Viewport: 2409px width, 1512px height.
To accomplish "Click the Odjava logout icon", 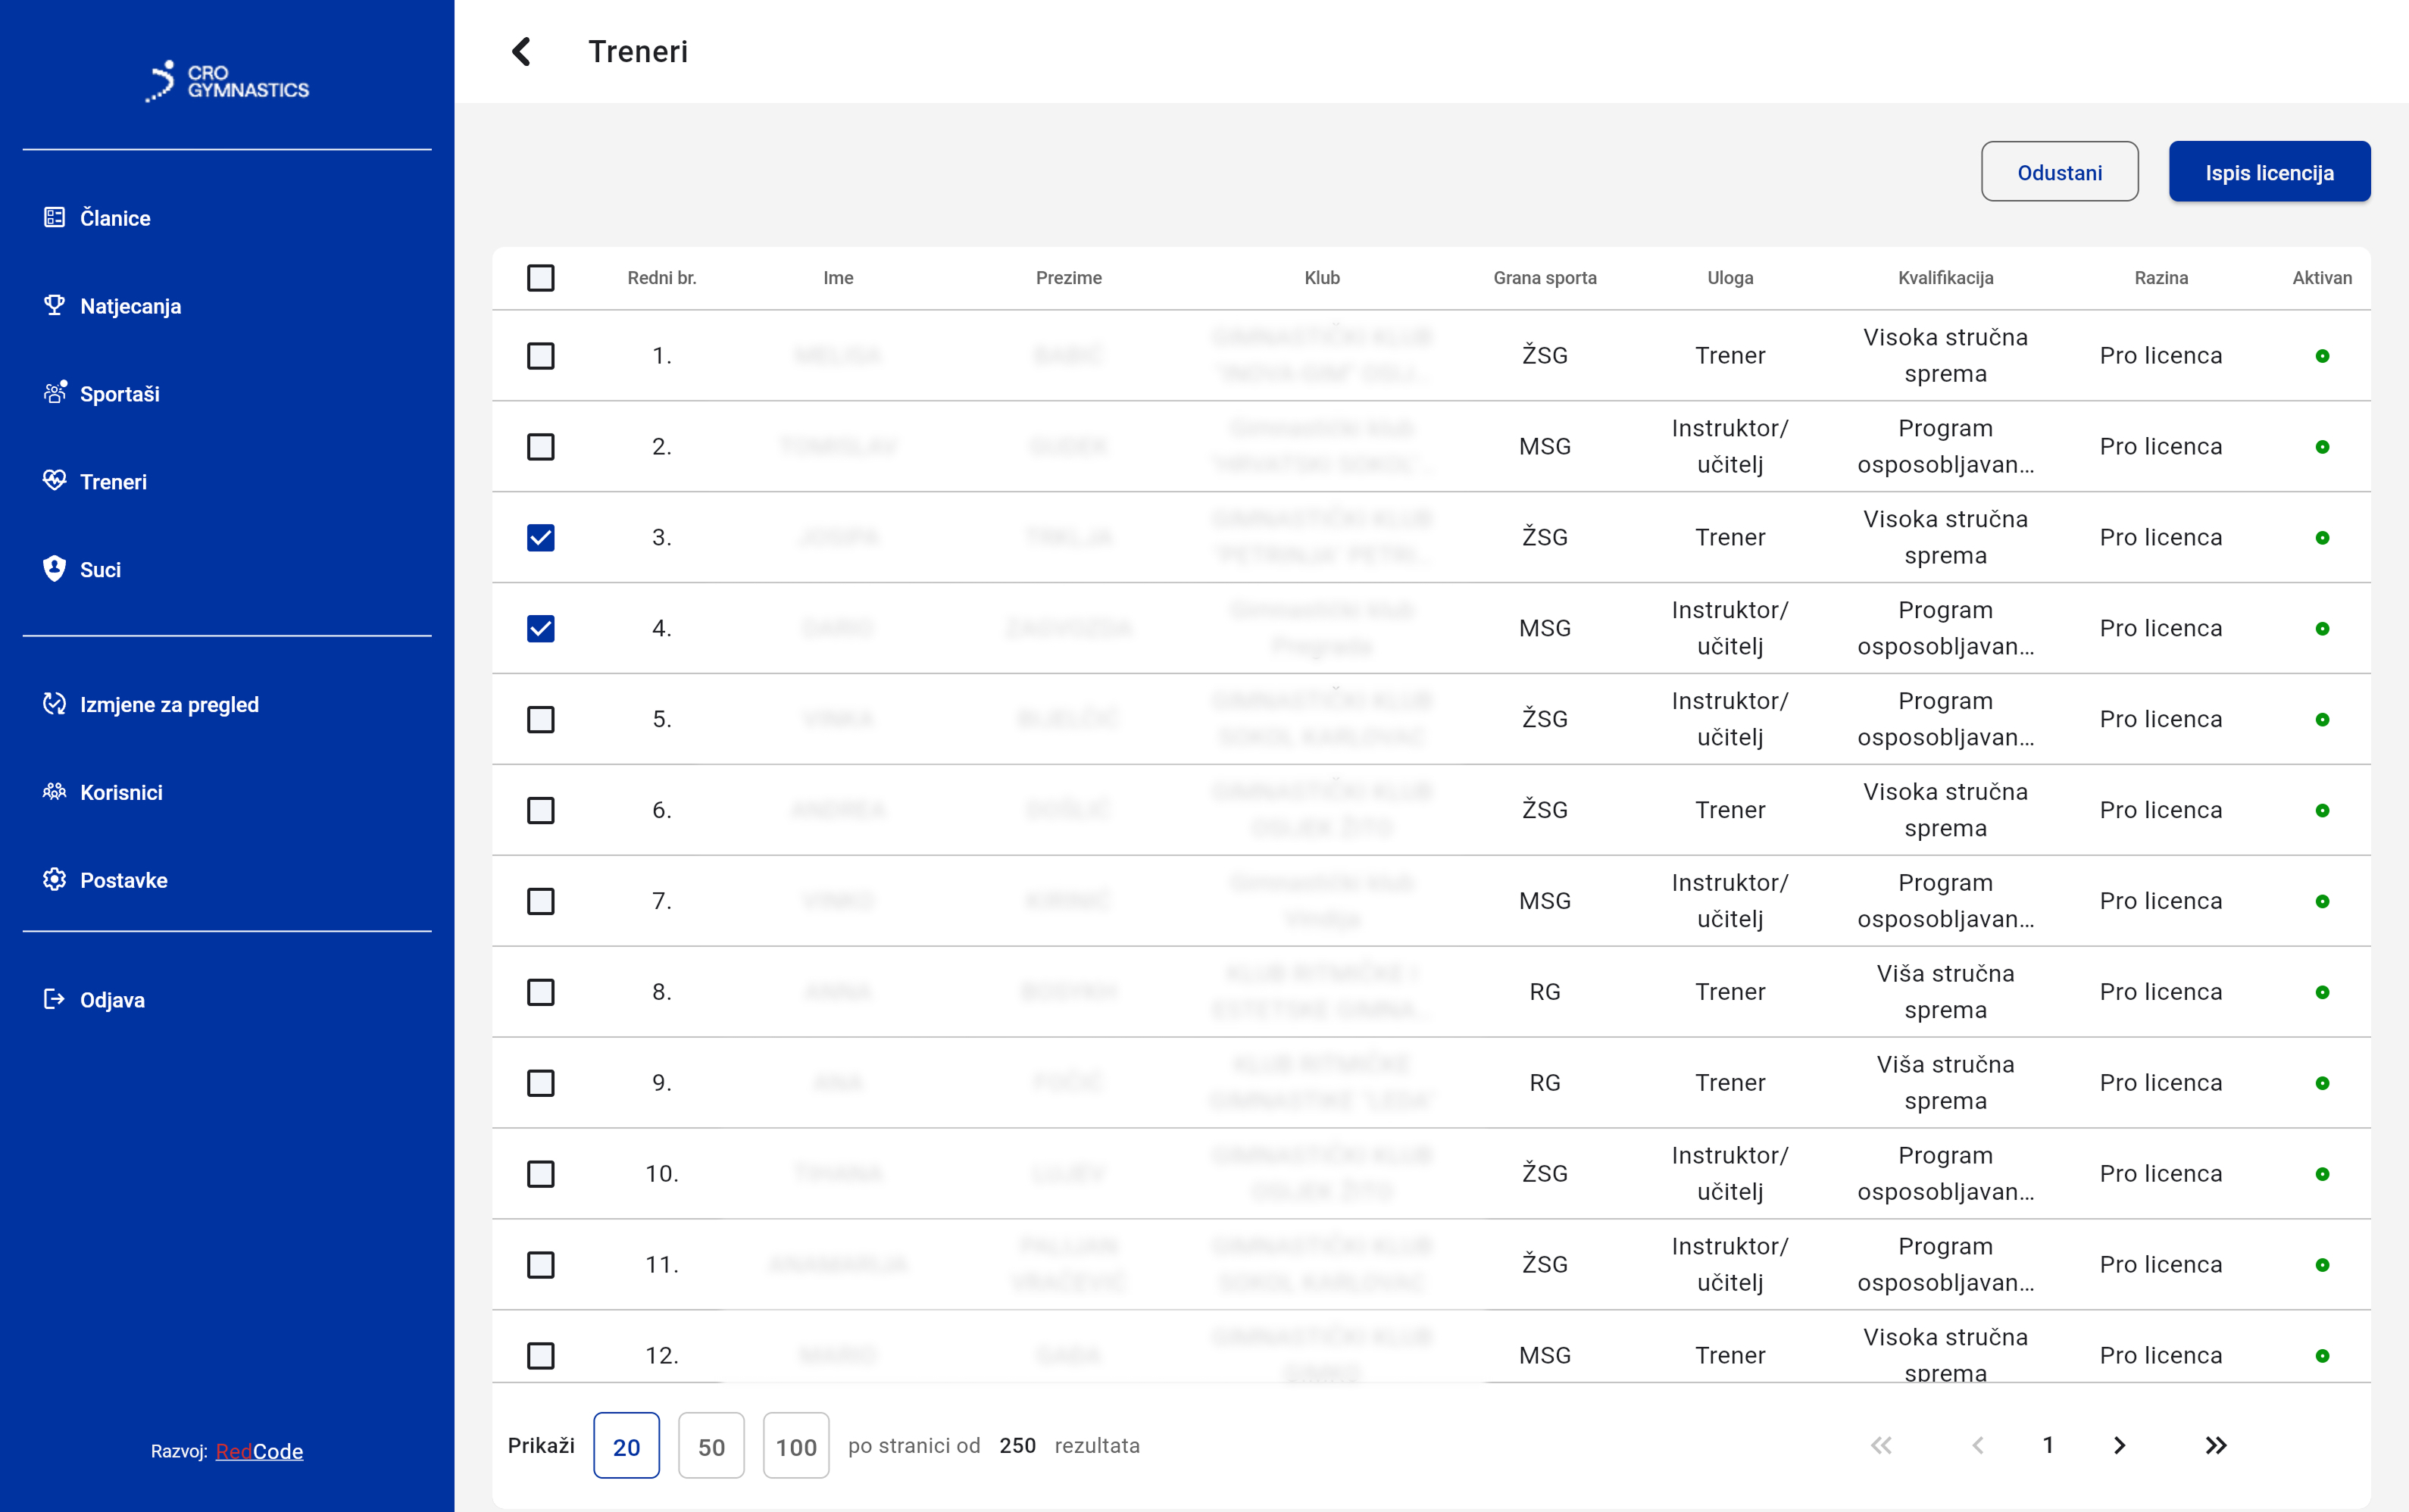I will (54, 1000).
